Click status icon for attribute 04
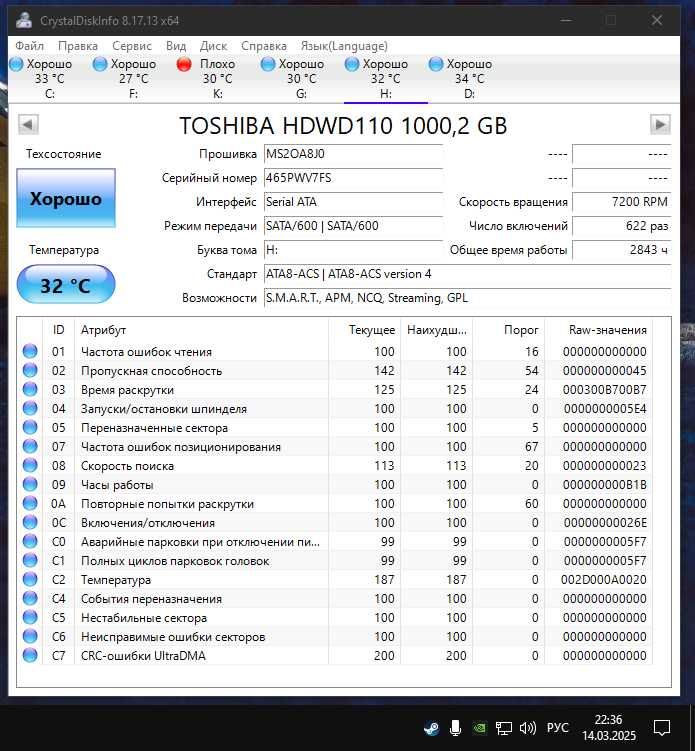The width and height of the screenshot is (695, 751). point(30,408)
